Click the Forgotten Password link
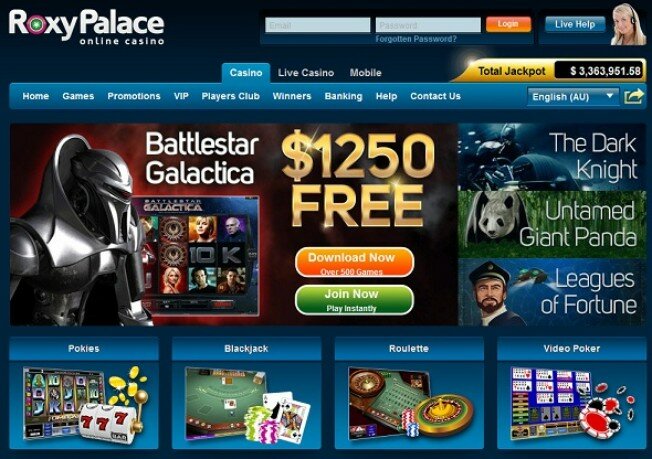652x459 pixels. [x=416, y=39]
